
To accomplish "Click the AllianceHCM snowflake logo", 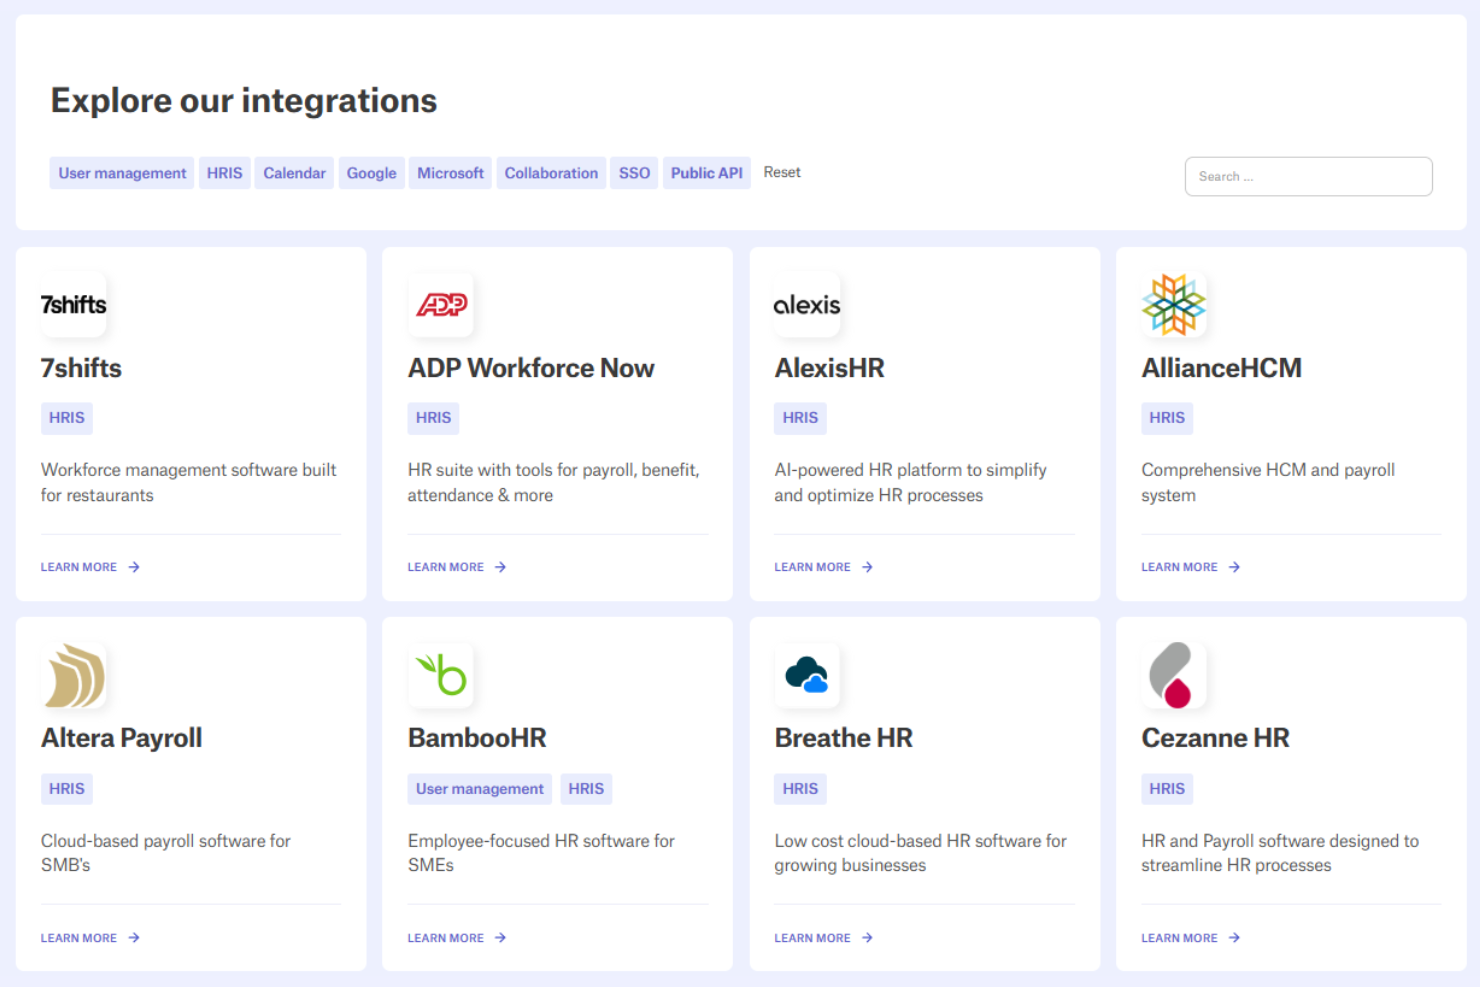I will [x=1174, y=305].
